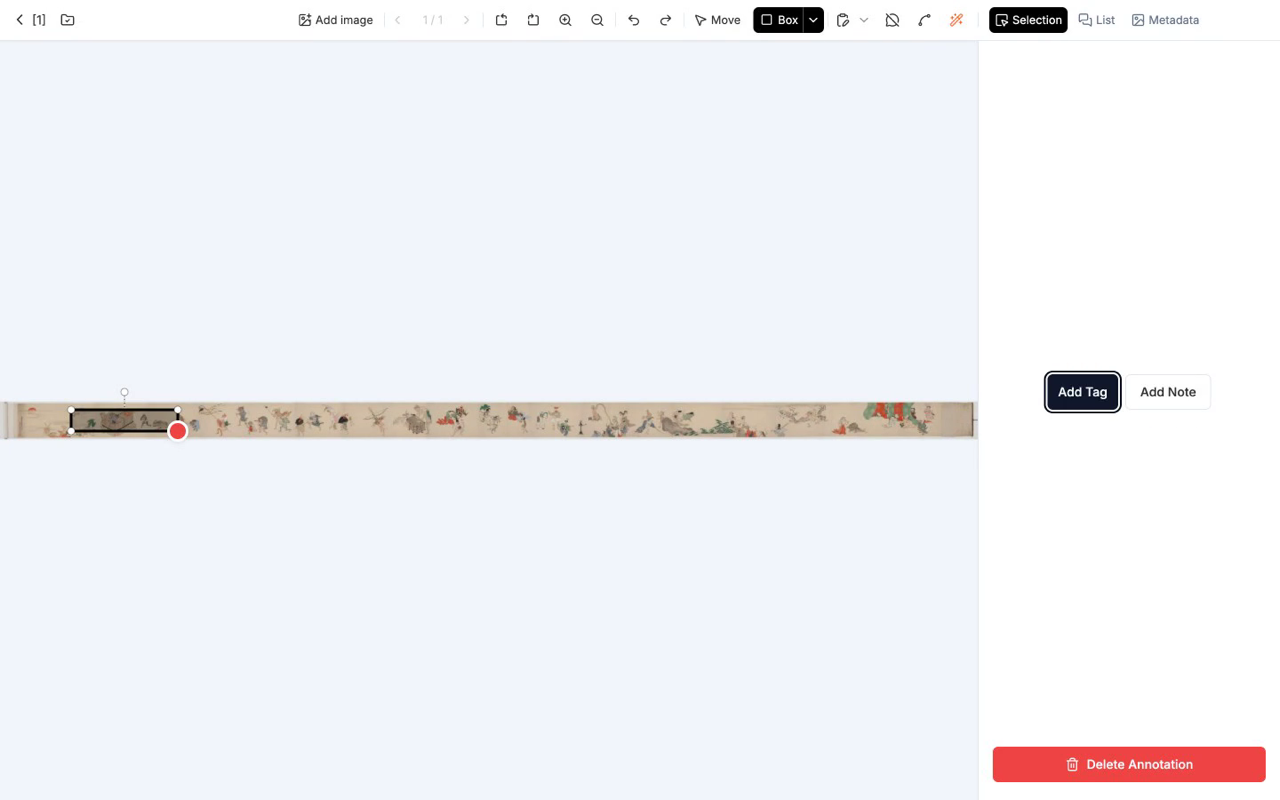The width and height of the screenshot is (1280, 800).
Task: Switch to the Metadata tab
Action: pos(1165,20)
